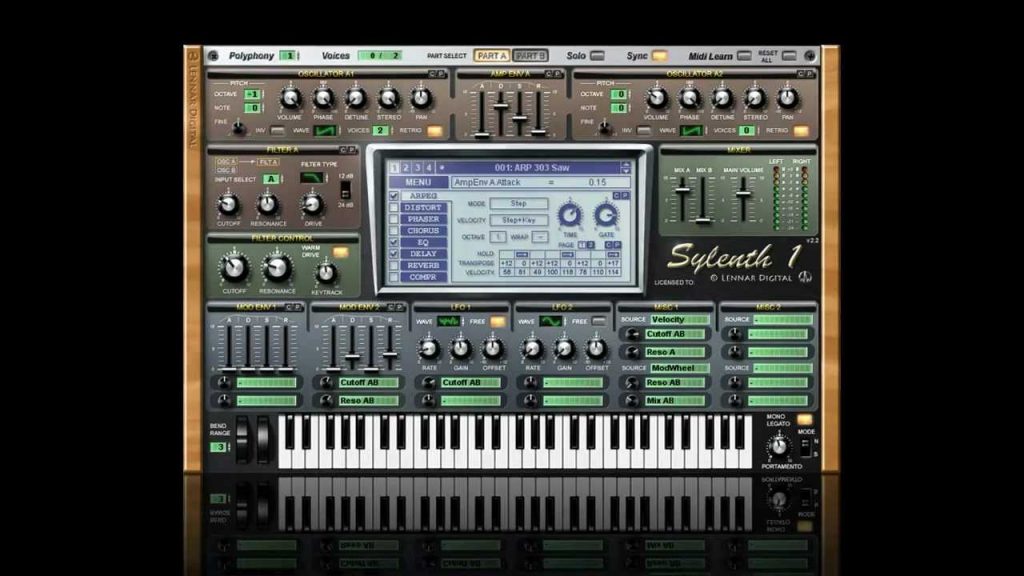Switch to PART B
Image resolution: width=1024 pixels, height=576 pixels.
tap(530, 56)
